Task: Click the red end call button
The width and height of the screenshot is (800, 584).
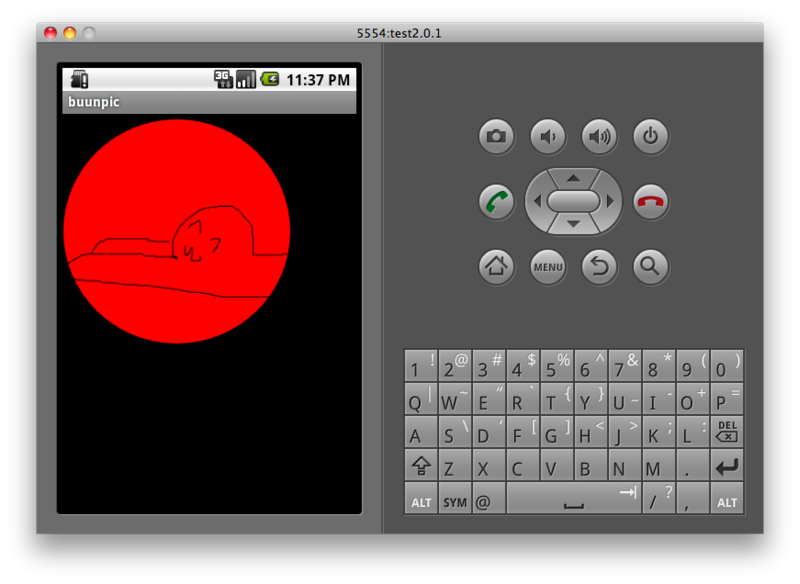Action: click(651, 201)
